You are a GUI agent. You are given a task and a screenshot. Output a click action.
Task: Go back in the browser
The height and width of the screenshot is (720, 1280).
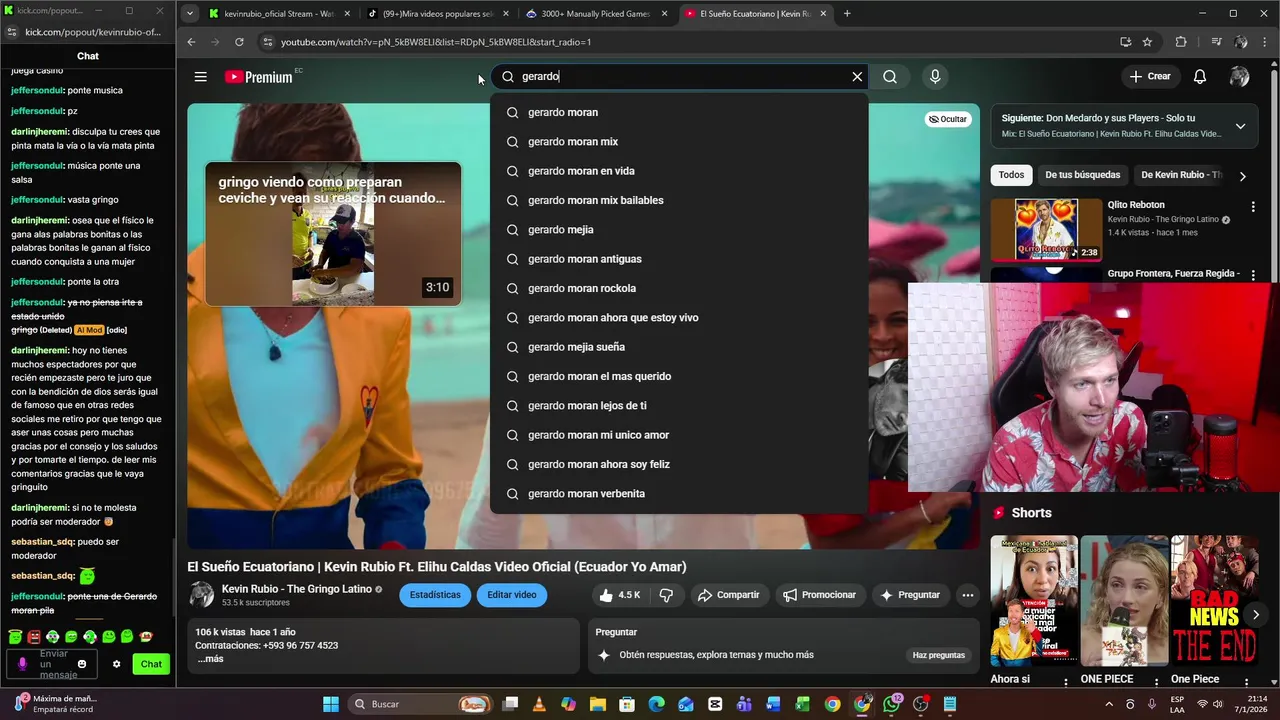pyautogui.click(x=191, y=42)
